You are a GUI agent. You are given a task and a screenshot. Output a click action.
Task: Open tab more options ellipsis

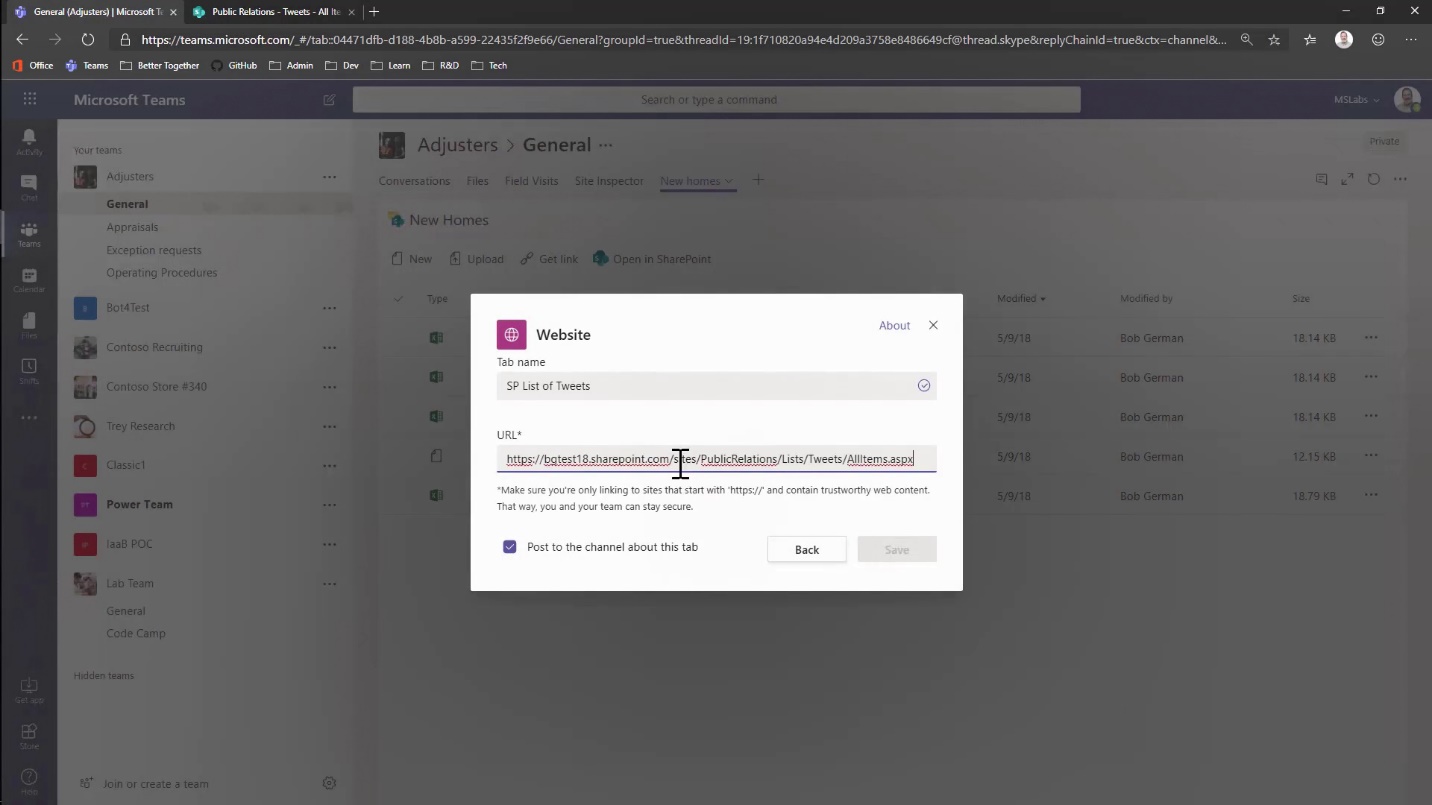point(1400,179)
